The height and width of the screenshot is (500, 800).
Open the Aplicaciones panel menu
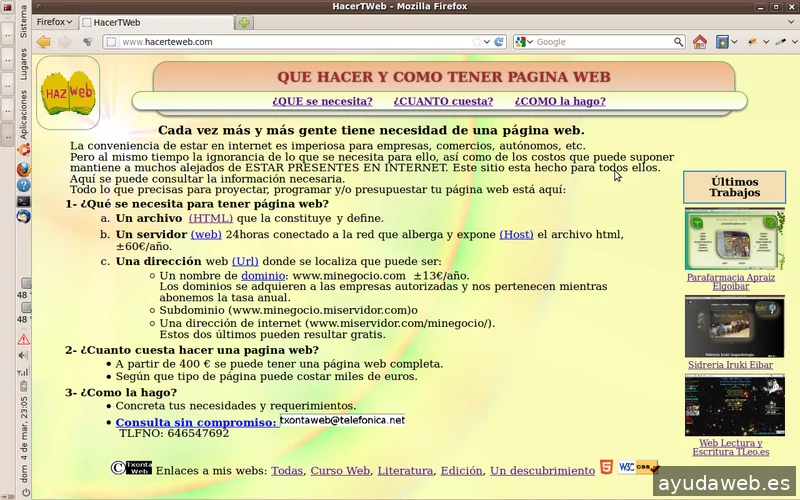(x=23, y=115)
